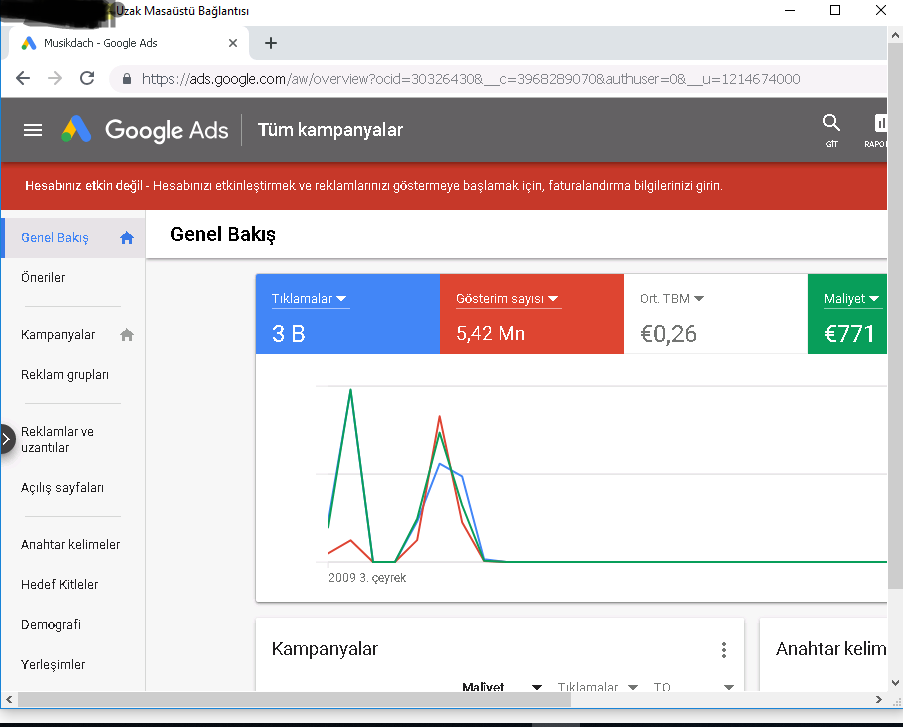Open a new browser tab
This screenshot has width=903, height=727.
[271, 43]
